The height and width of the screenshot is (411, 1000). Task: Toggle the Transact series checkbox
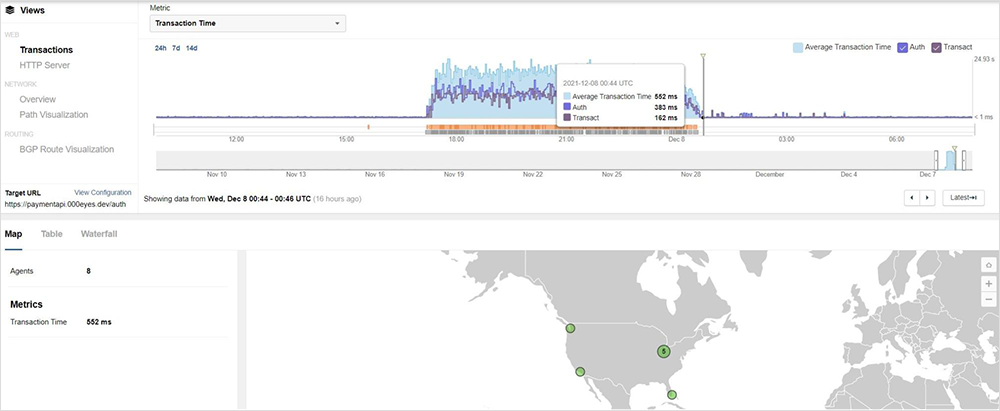pos(937,47)
